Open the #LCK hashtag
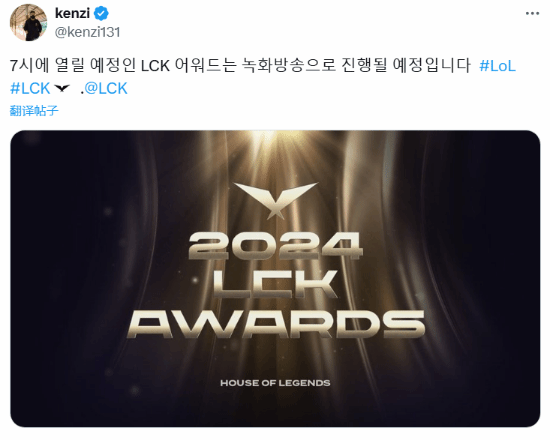 tap(30, 88)
